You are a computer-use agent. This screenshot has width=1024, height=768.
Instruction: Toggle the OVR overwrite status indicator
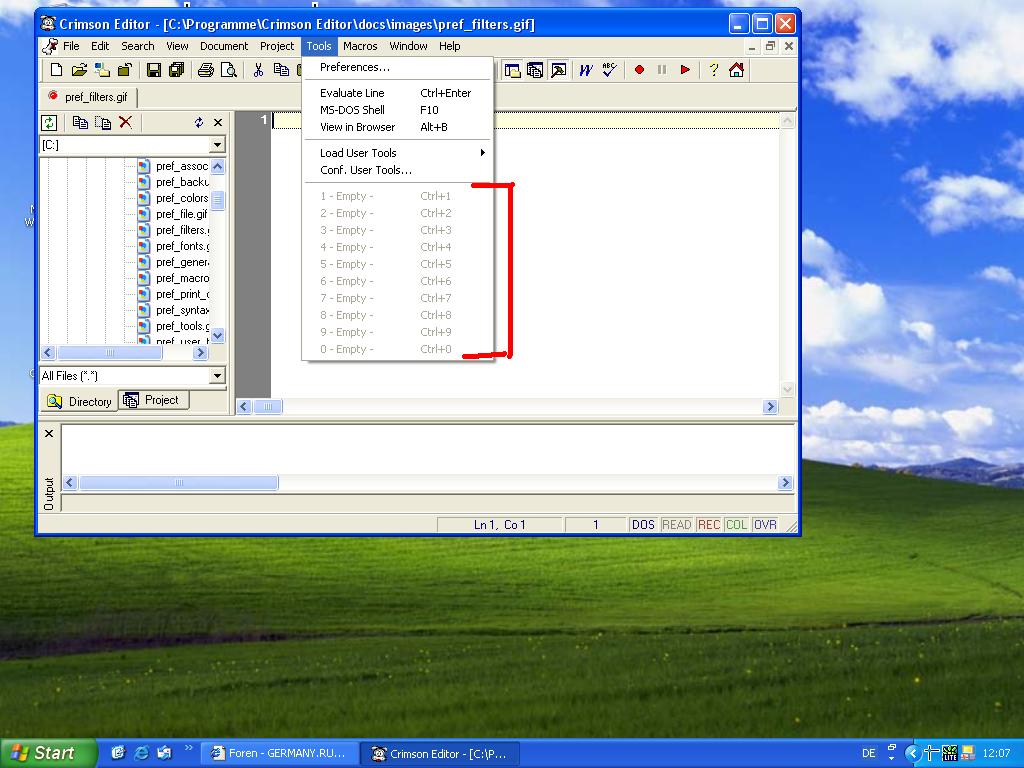coord(765,524)
